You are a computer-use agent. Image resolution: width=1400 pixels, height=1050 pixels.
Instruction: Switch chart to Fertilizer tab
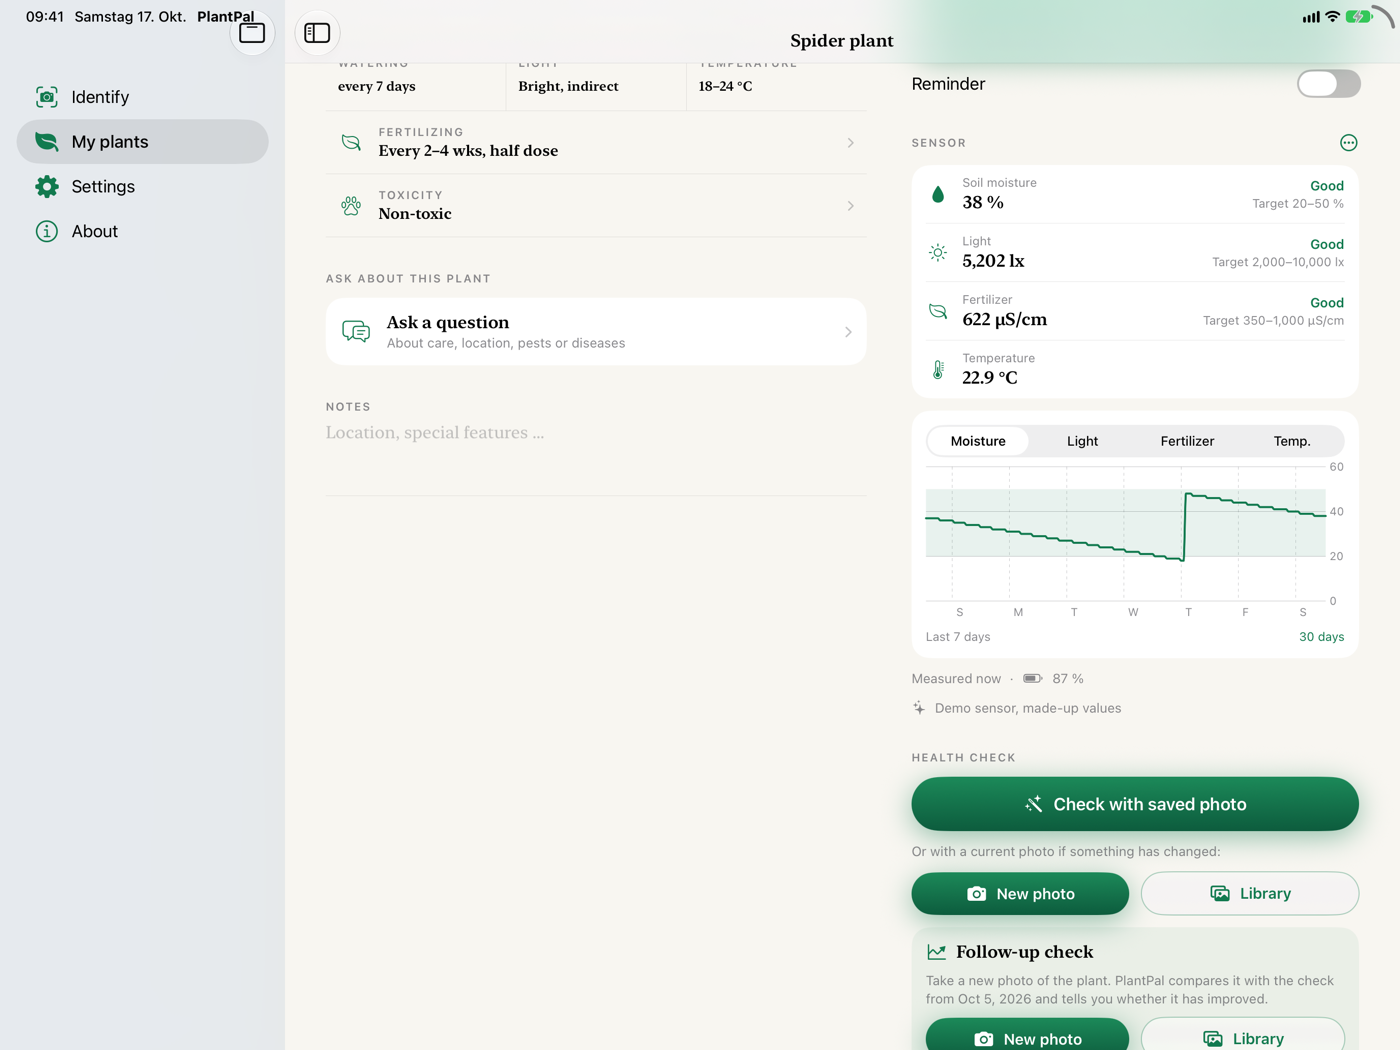tap(1187, 441)
